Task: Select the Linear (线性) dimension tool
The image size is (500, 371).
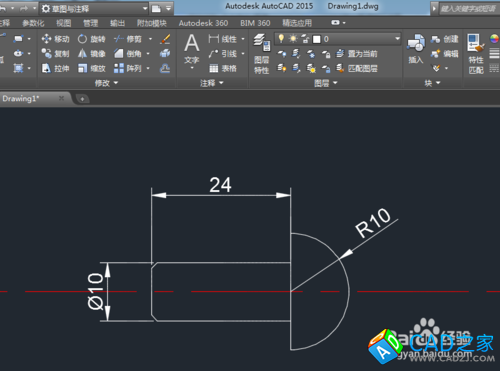Action: (223, 39)
